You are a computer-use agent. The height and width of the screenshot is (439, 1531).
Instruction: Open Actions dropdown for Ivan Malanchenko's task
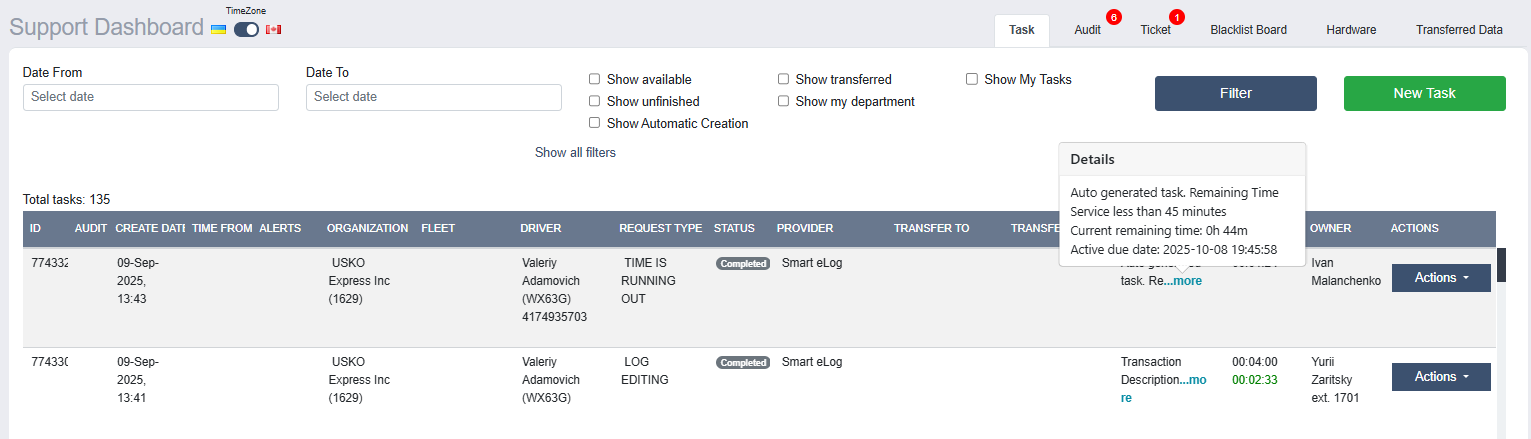(x=1441, y=278)
